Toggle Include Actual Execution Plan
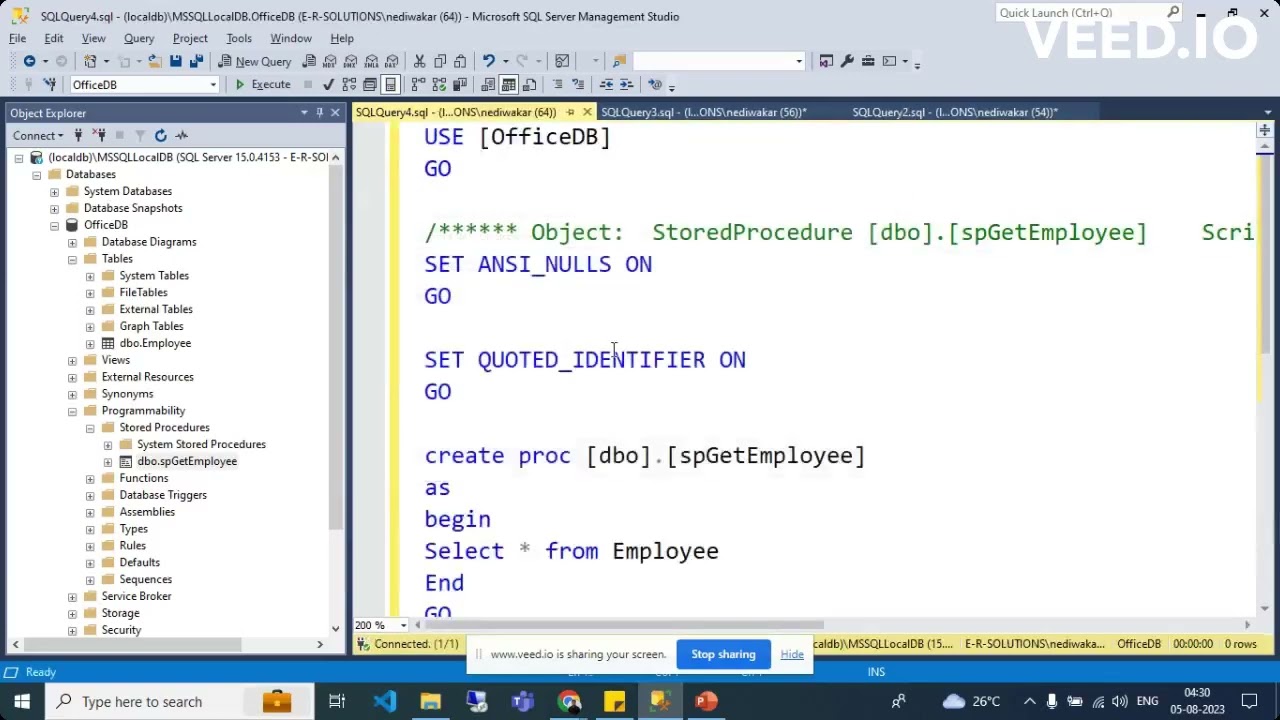This screenshot has height=720, width=1280. (x=418, y=84)
